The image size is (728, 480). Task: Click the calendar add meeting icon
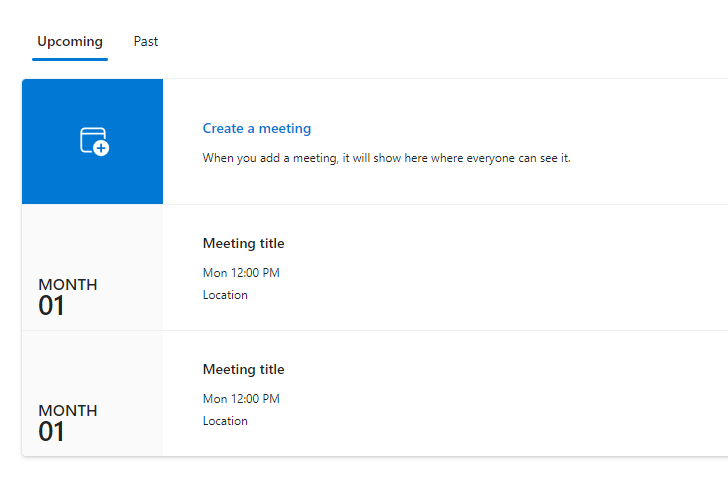[93, 141]
